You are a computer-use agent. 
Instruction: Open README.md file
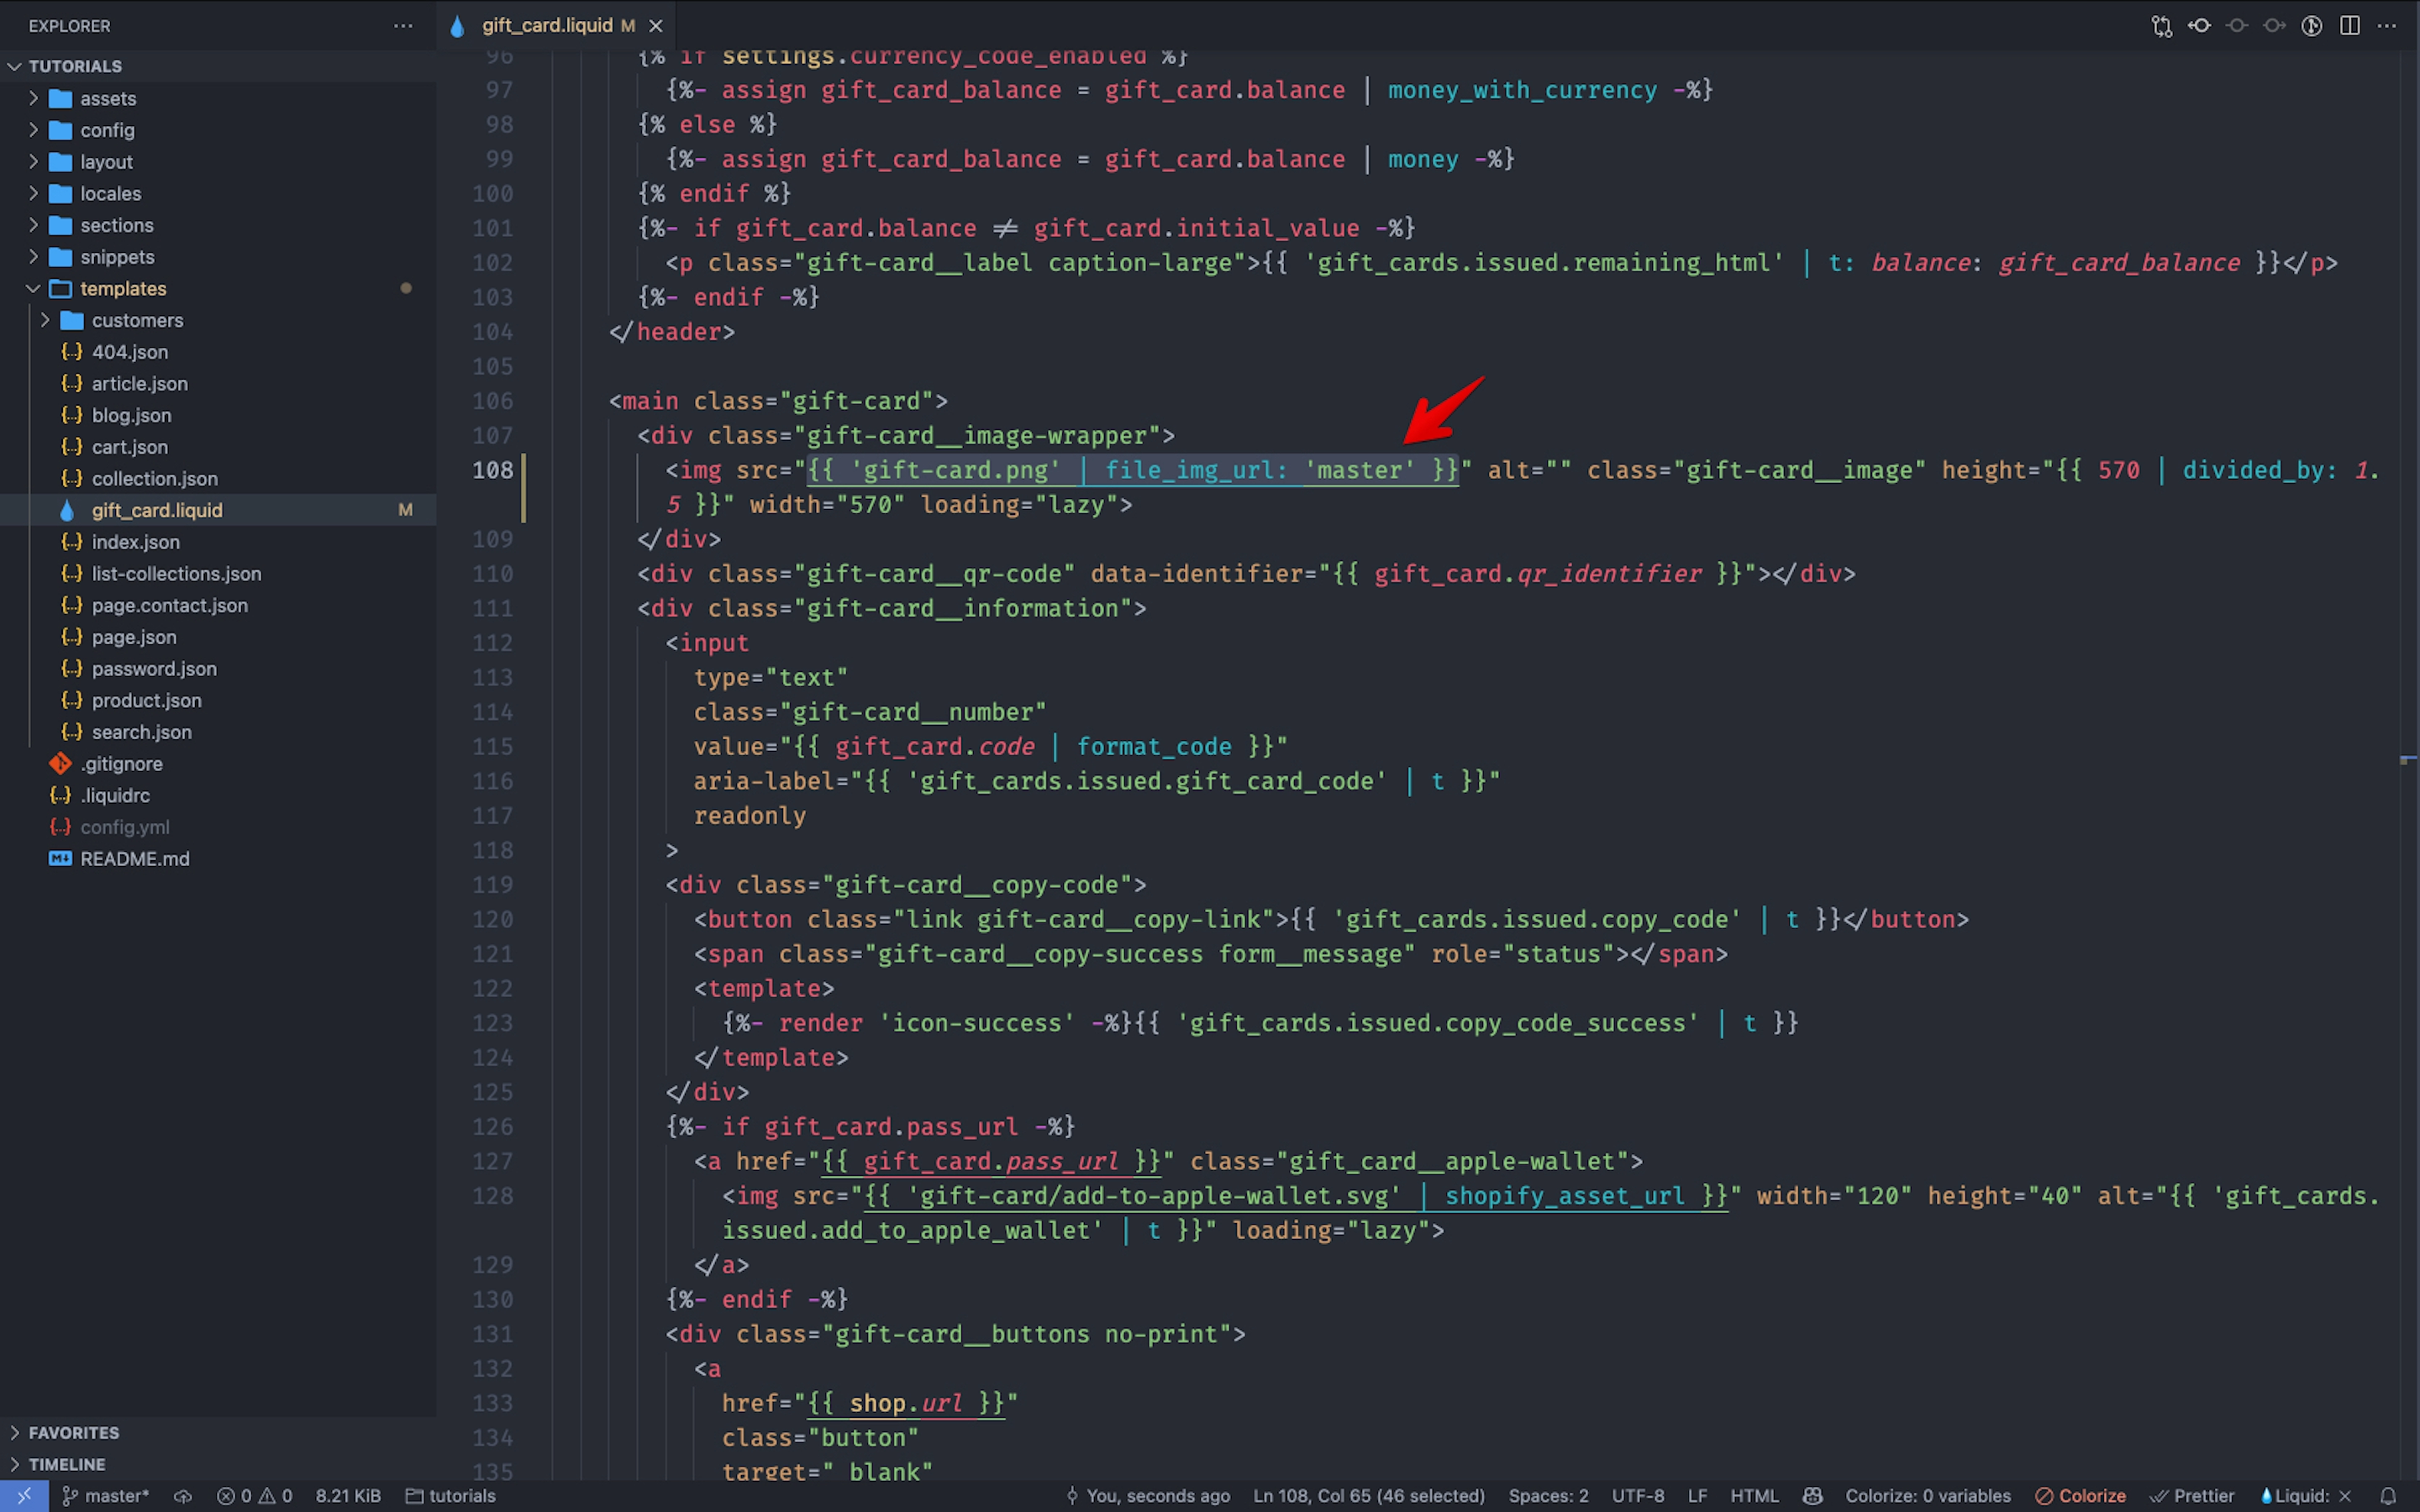(x=218, y=858)
